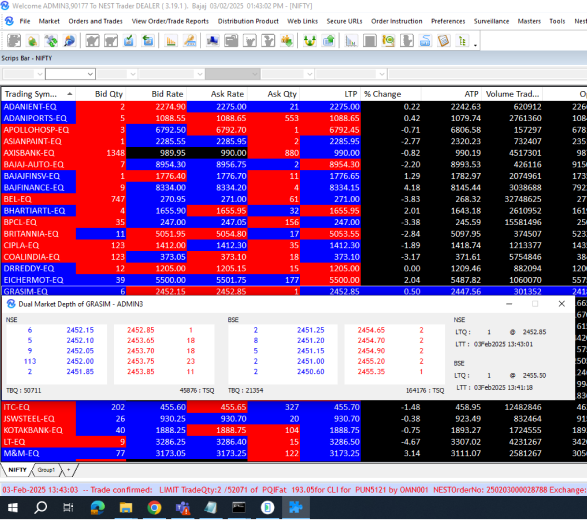Viewport: 587px width, 520px height.
Task: Click the gray document arrow toolbar icon
Action: tap(407, 40)
